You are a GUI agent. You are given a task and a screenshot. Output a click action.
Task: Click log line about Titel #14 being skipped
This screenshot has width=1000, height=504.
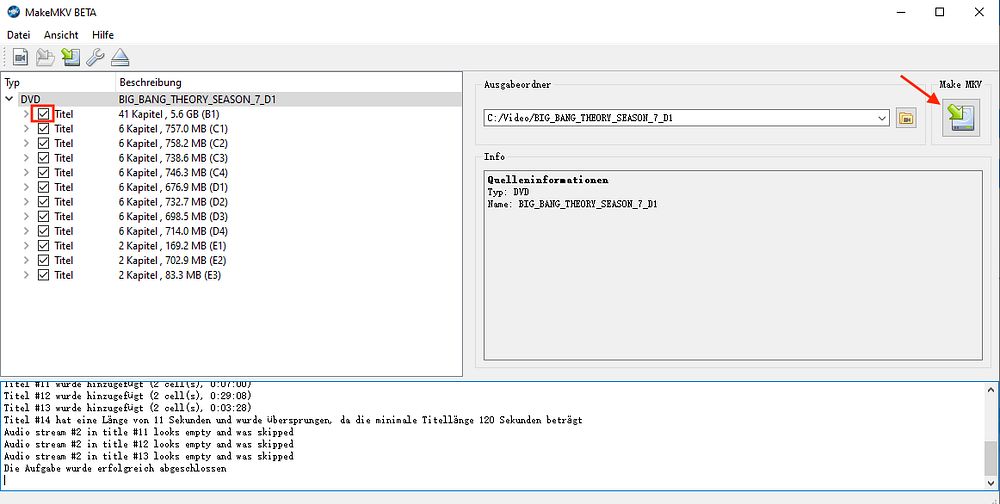pos(293,420)
